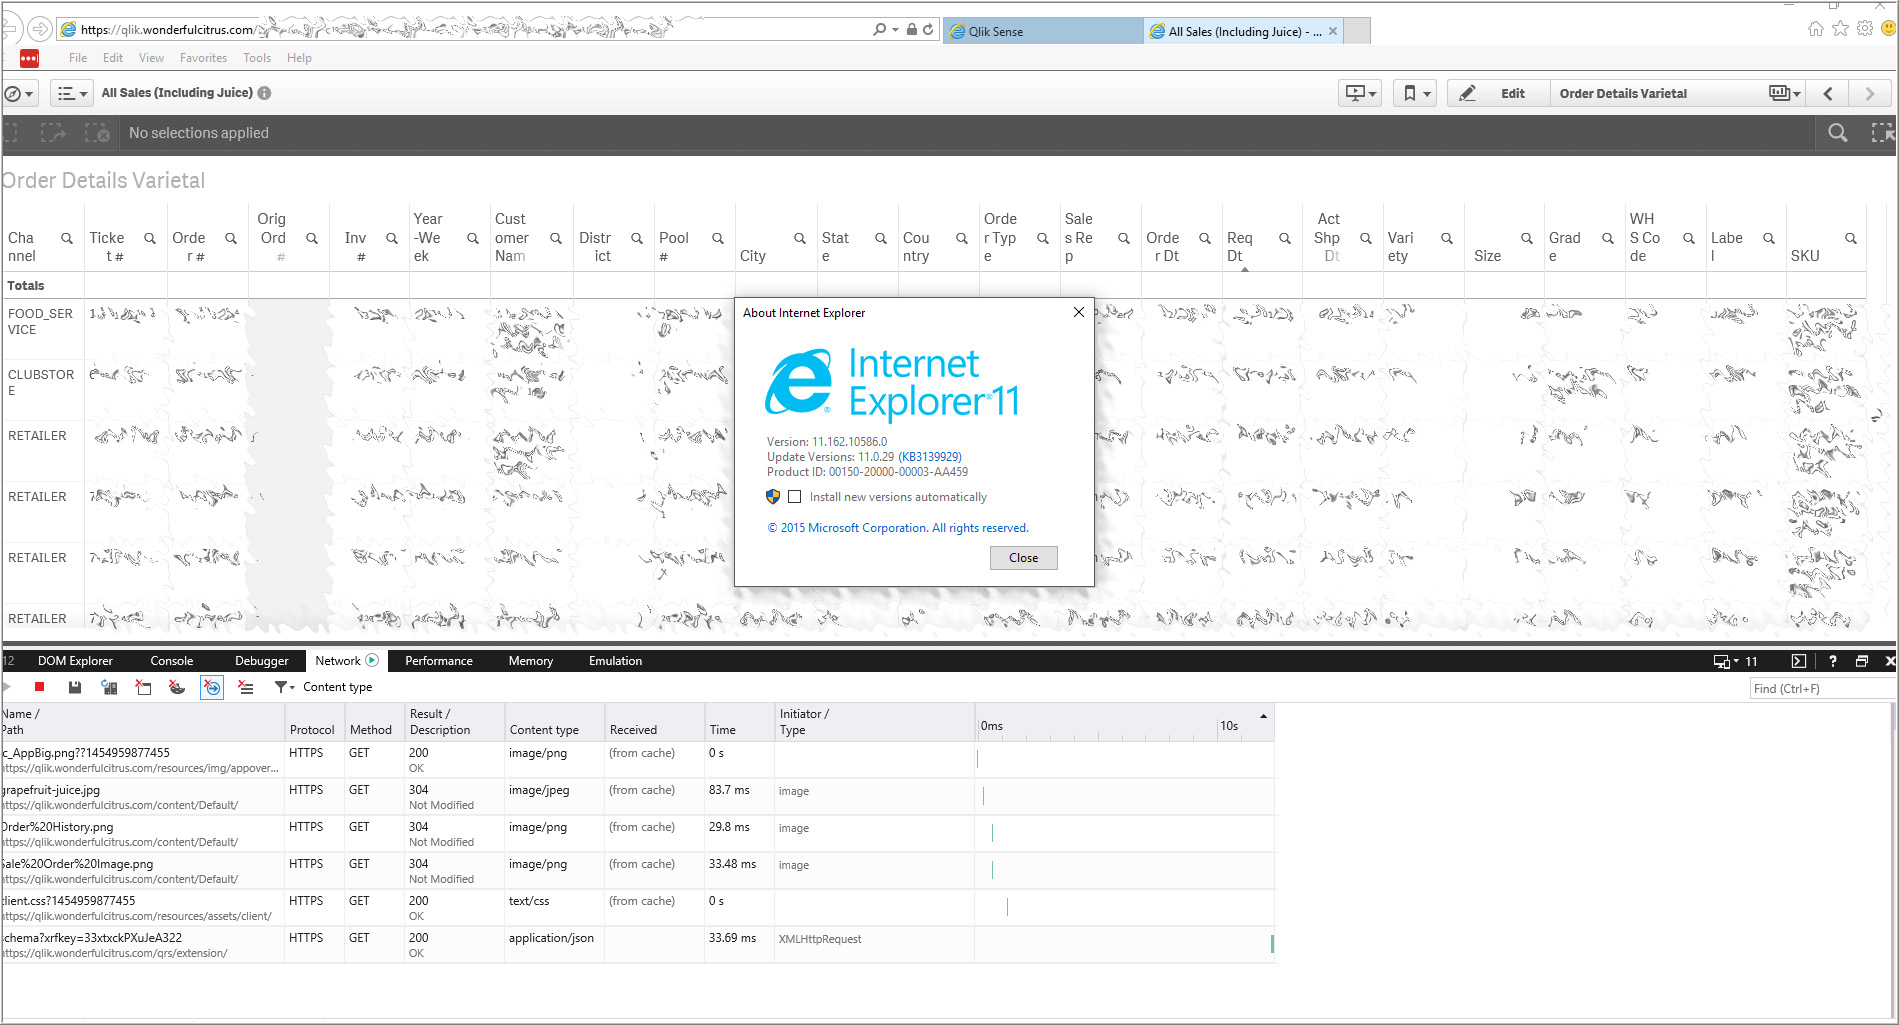
Task: Unpin developer tools window icon
Action: (1861, 661)
